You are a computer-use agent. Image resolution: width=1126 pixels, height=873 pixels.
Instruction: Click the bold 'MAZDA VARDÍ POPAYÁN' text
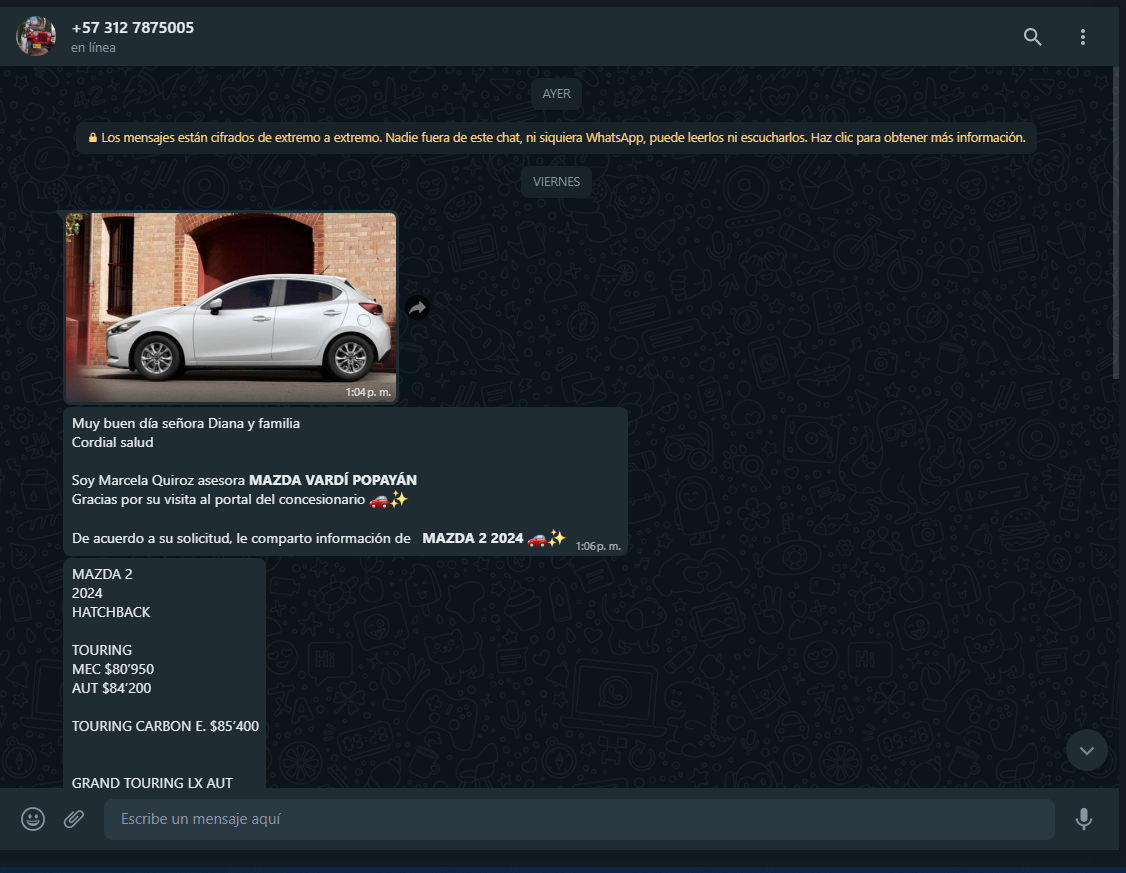[x=332, y=480]
